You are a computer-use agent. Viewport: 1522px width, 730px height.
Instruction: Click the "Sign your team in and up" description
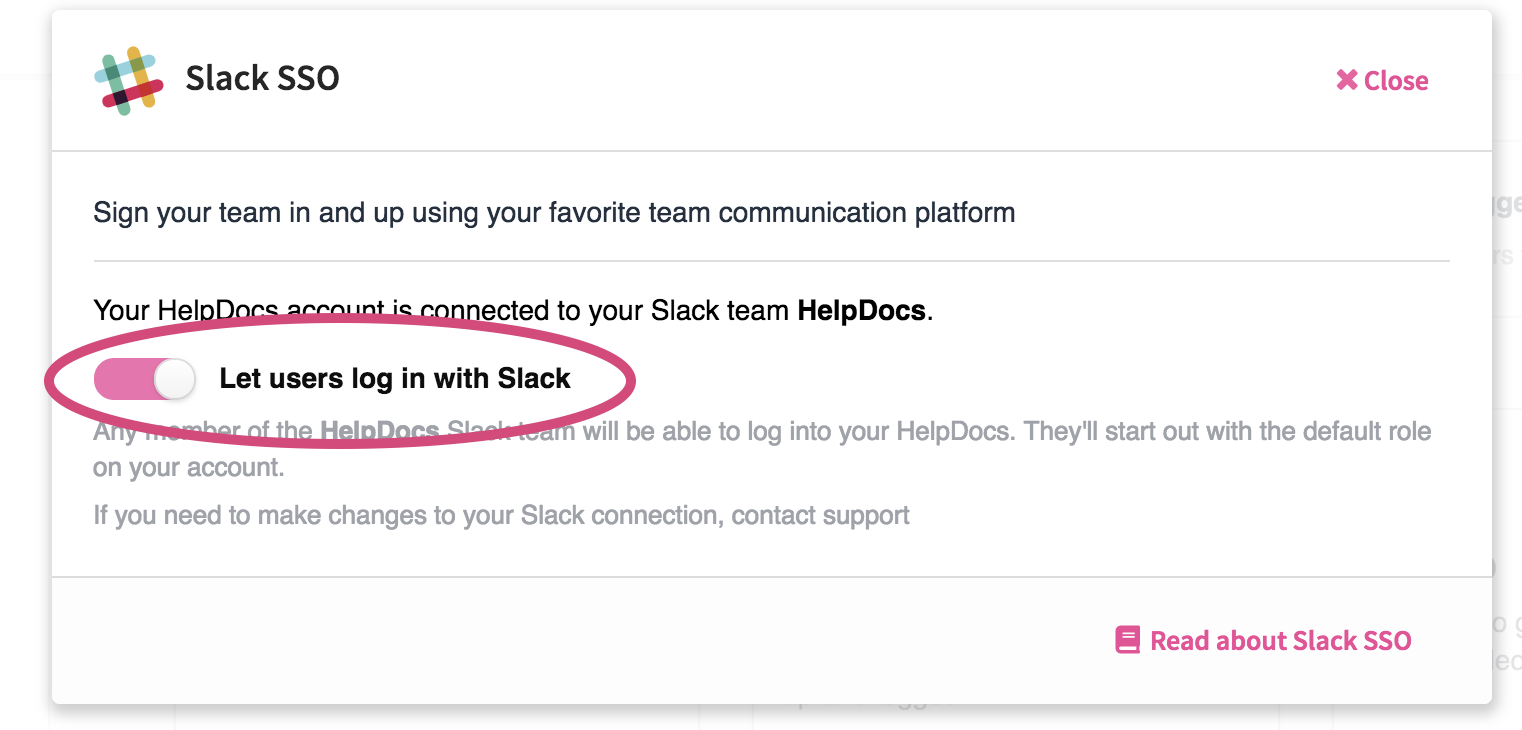pyautogui.click(x=554, y=213)
